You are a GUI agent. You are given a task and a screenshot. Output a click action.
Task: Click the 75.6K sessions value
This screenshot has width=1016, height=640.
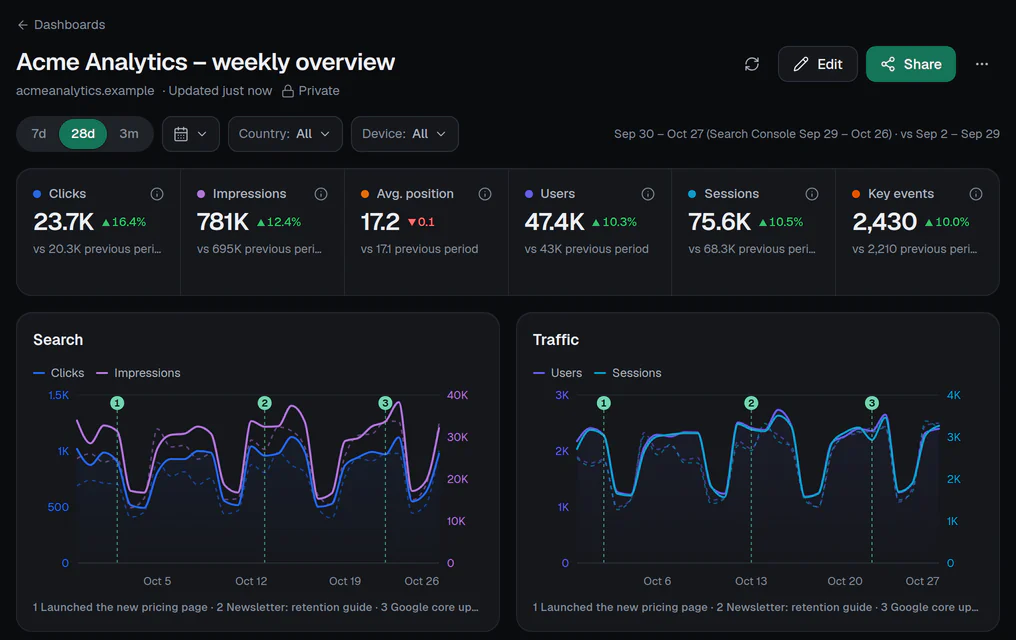719,222
